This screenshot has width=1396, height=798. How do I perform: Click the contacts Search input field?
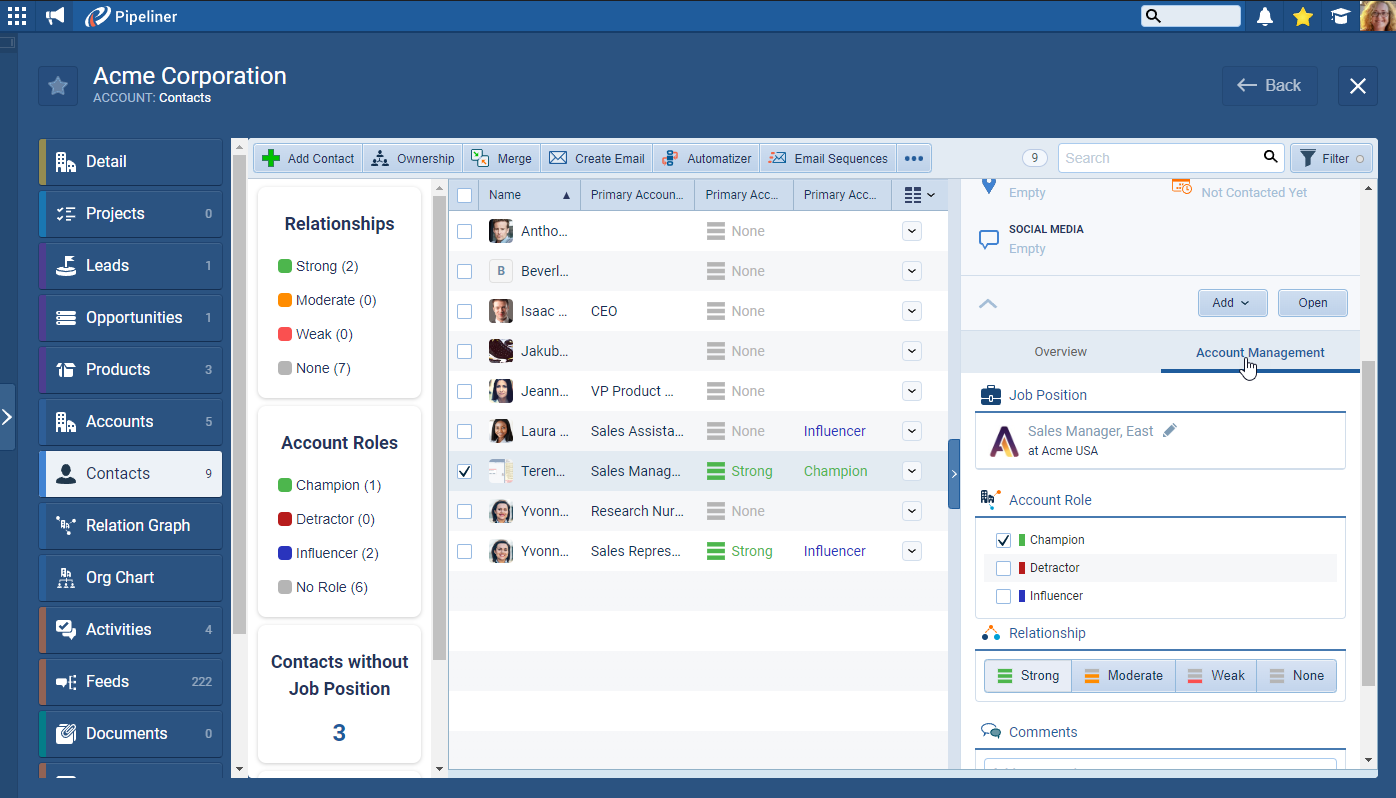pos(1158,158)
